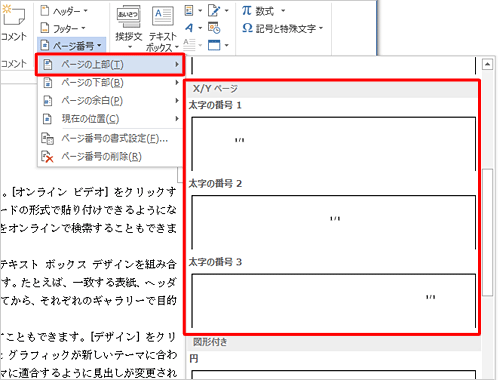
Task: Click document text オンライン ビデオ
Action: [x=61, y=192]
